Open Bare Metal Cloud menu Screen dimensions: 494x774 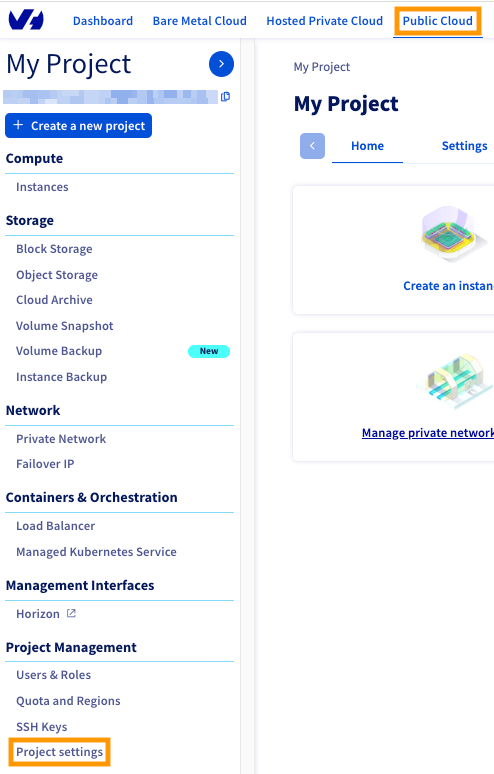click(199, 21)
